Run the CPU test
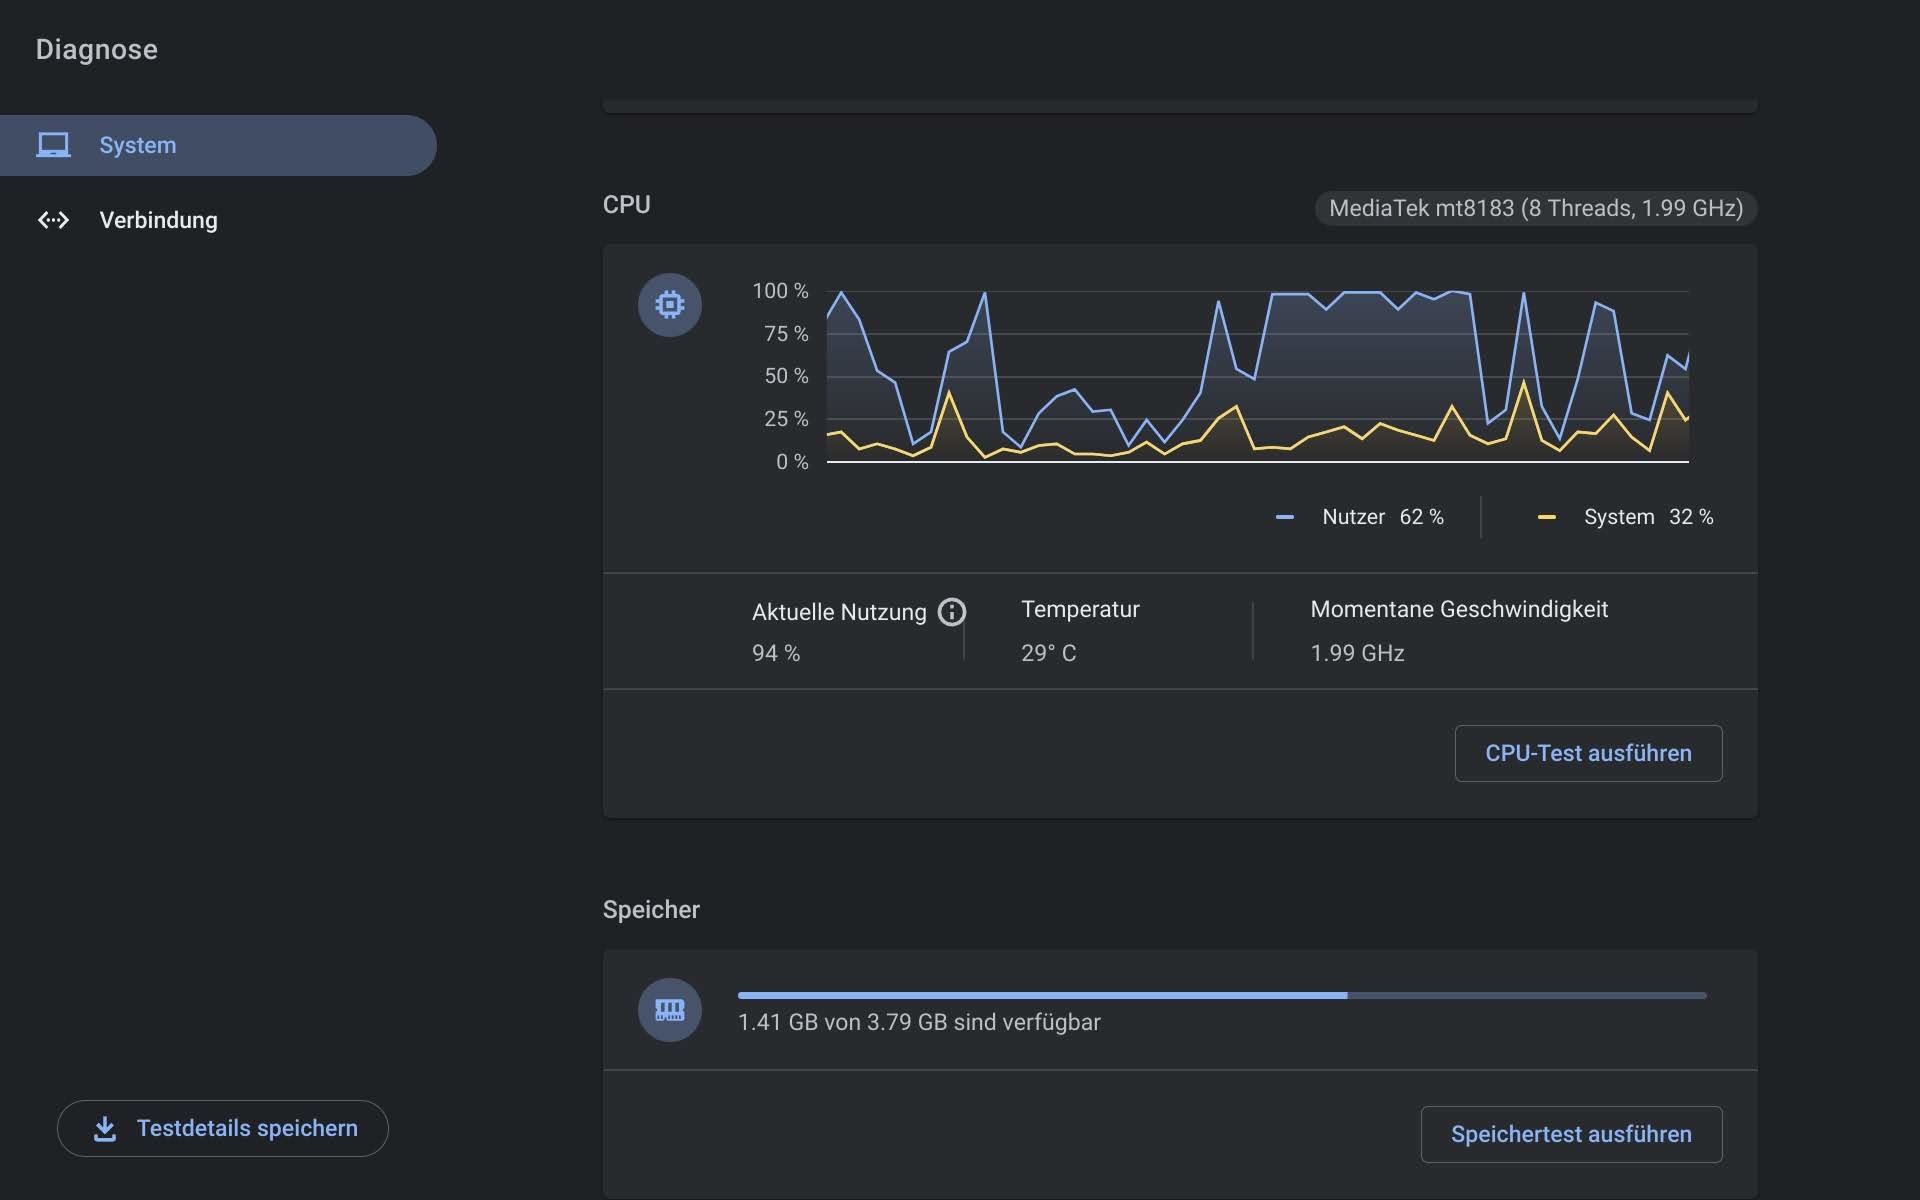The image size is (1920, 1200). click(x=1587, y=753)
